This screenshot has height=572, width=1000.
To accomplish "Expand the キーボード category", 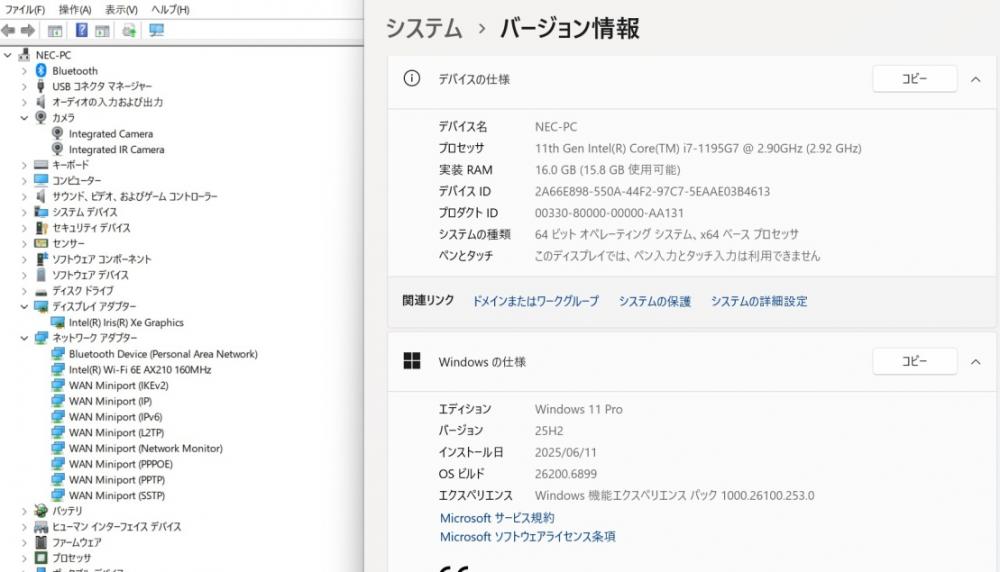I will pyautogui.click(x=24, y=165).
